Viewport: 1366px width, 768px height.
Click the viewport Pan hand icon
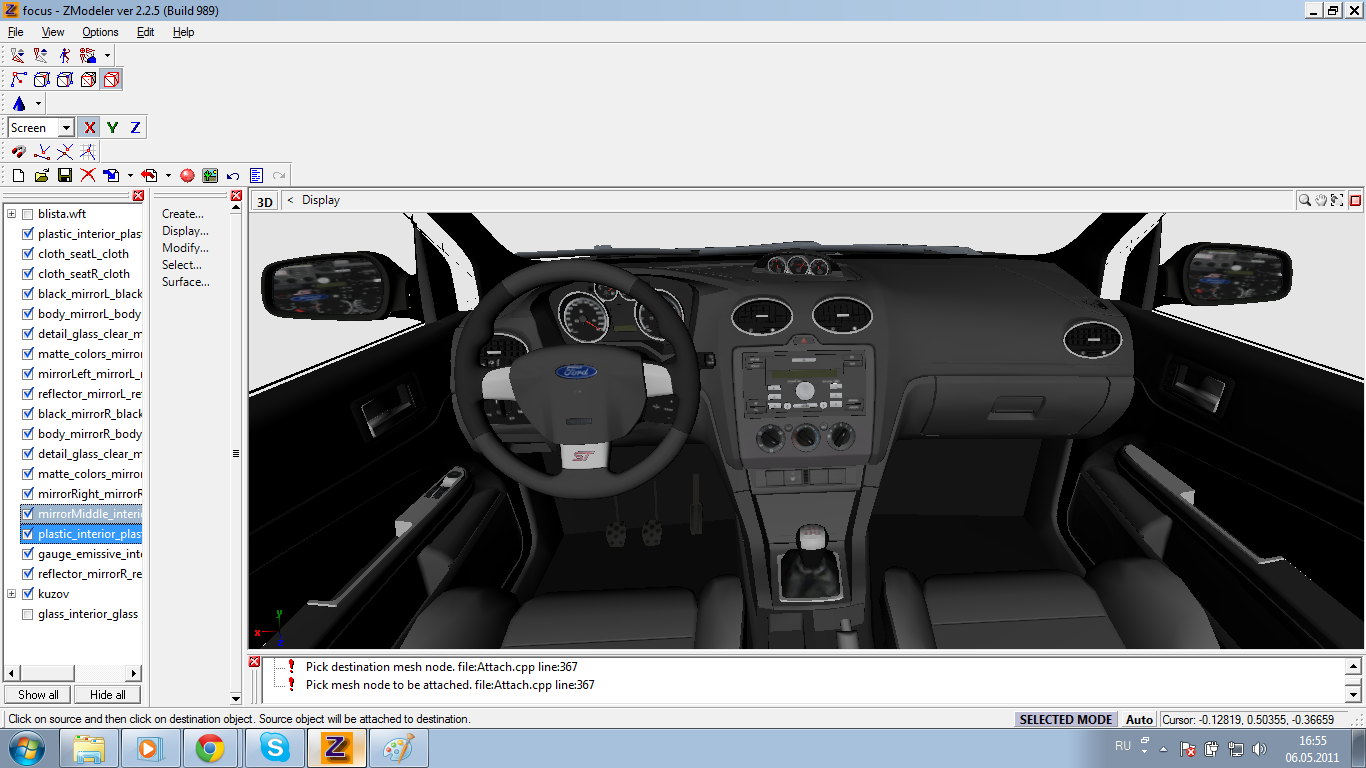[x=1321, y=200]
